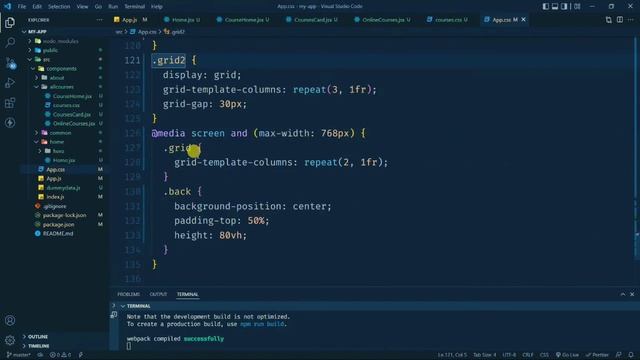
Task: Close the active App.css tab
Action: [x=523, y=20]
